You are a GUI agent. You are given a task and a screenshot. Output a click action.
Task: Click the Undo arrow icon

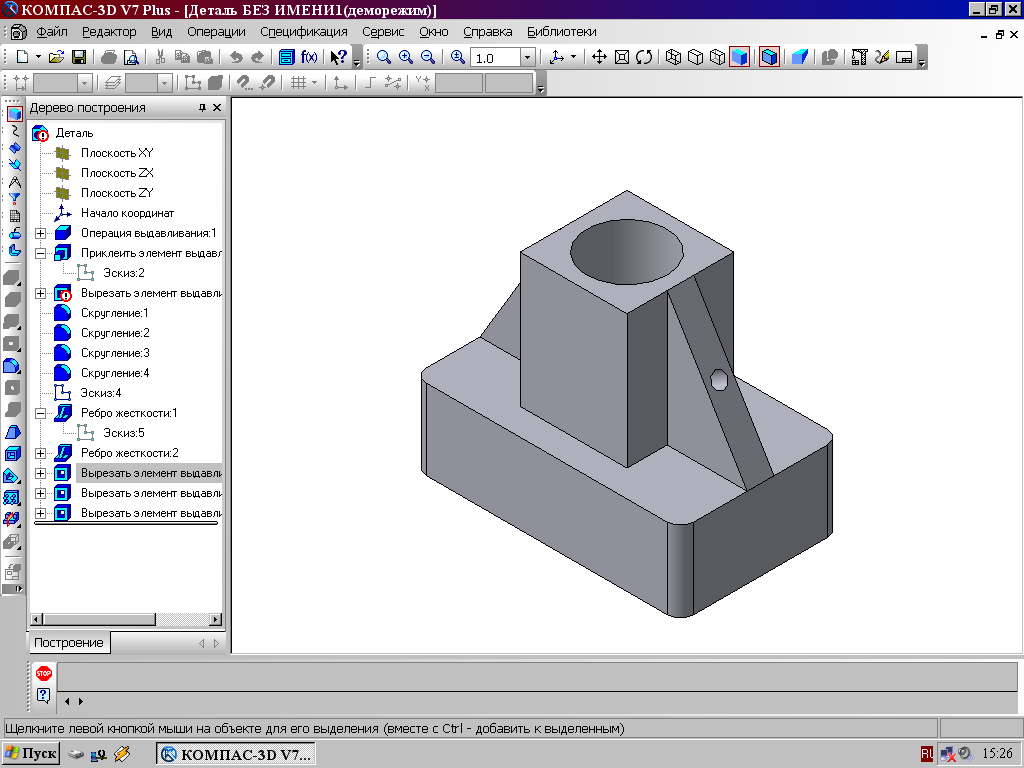click(x=236, y=58)
